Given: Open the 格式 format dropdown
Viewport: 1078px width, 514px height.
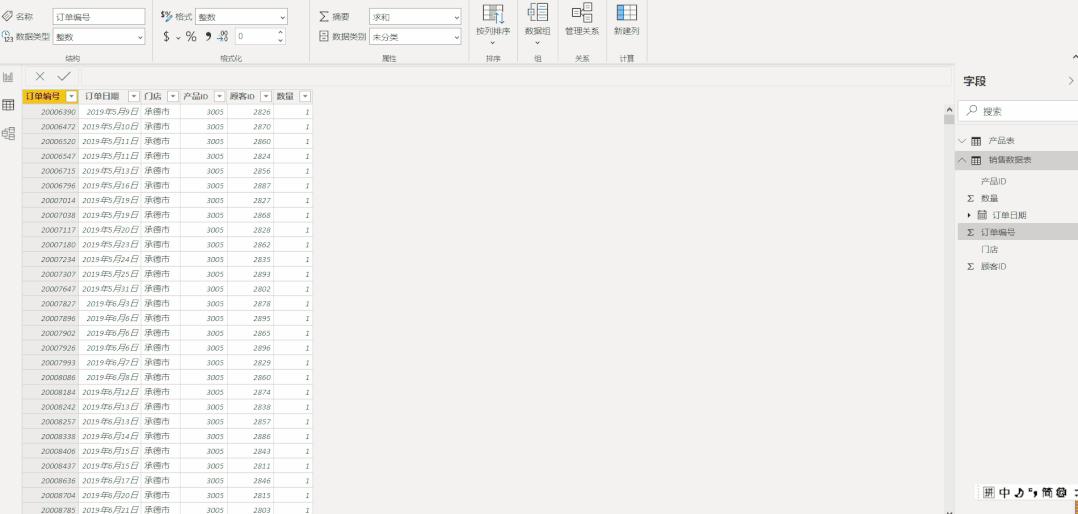Looking at the screenshot, I should [241, 17].
